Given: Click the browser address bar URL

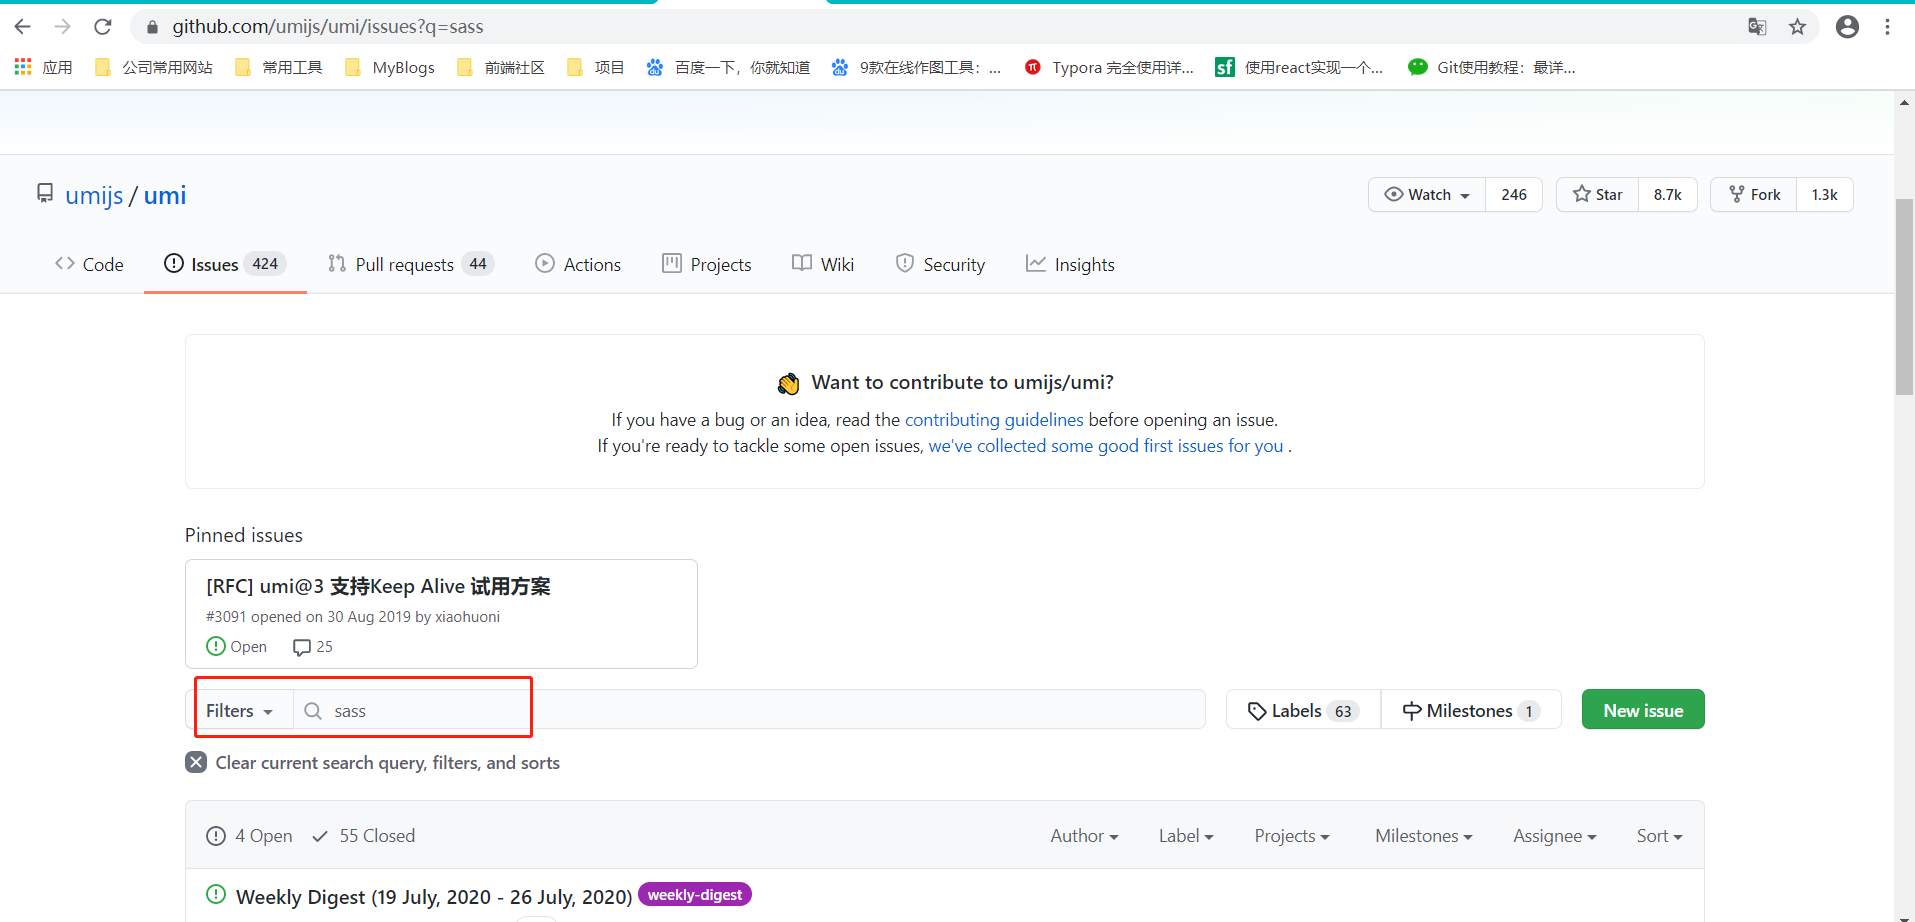Looking at the screenshot, I should pos(328,27).
